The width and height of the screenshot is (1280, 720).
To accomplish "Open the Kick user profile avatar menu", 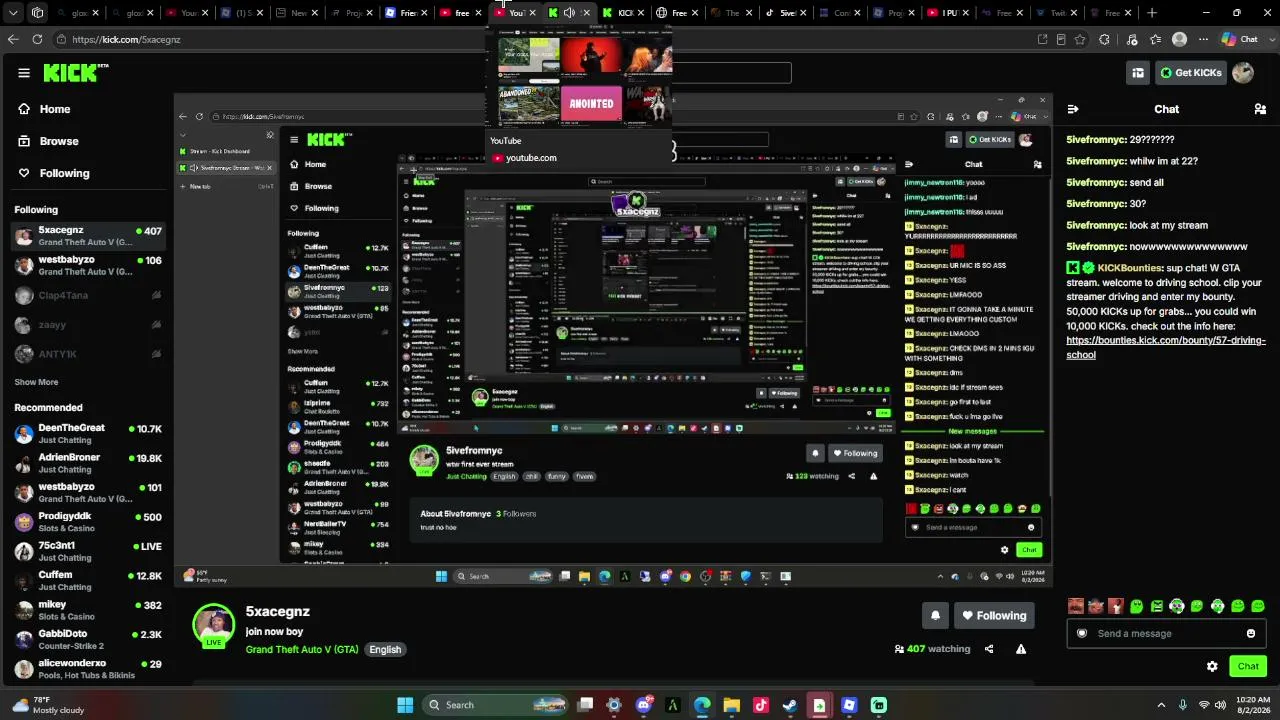I will click(x=1243, y=72).
